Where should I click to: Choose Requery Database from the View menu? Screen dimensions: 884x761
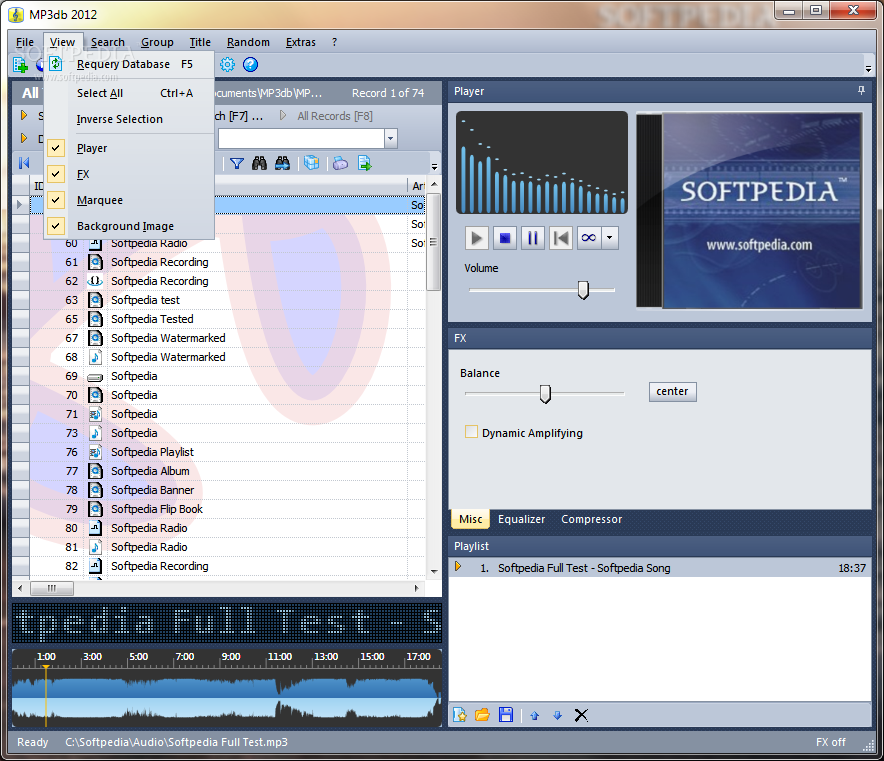(130, 64)
